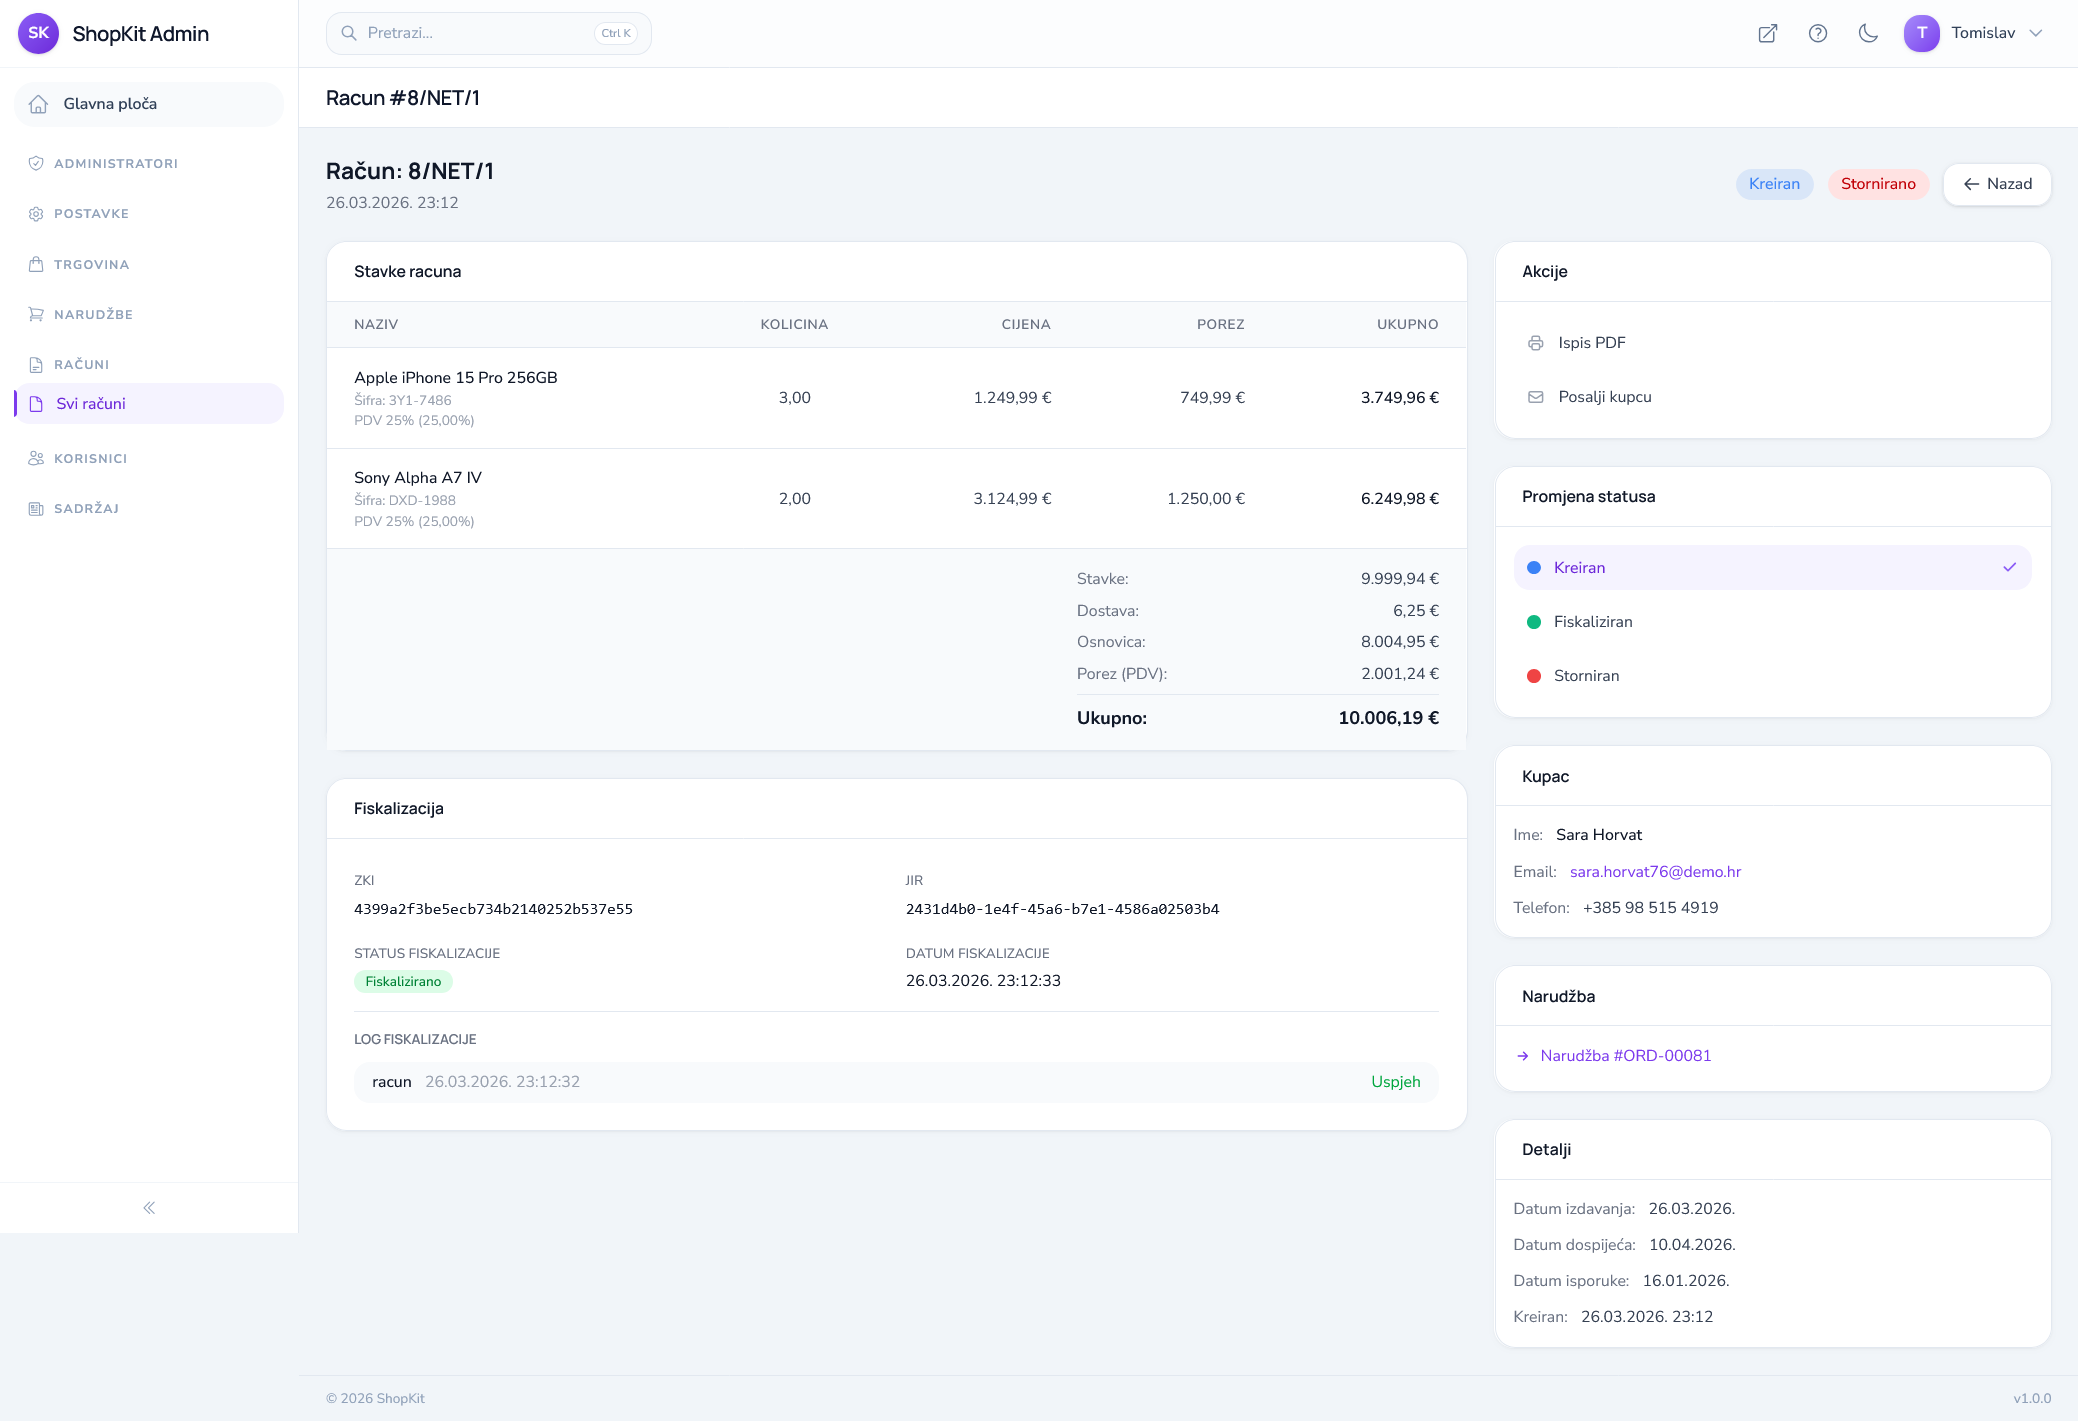
Task: Expand the Trgovina section
Action: (149, 264)
